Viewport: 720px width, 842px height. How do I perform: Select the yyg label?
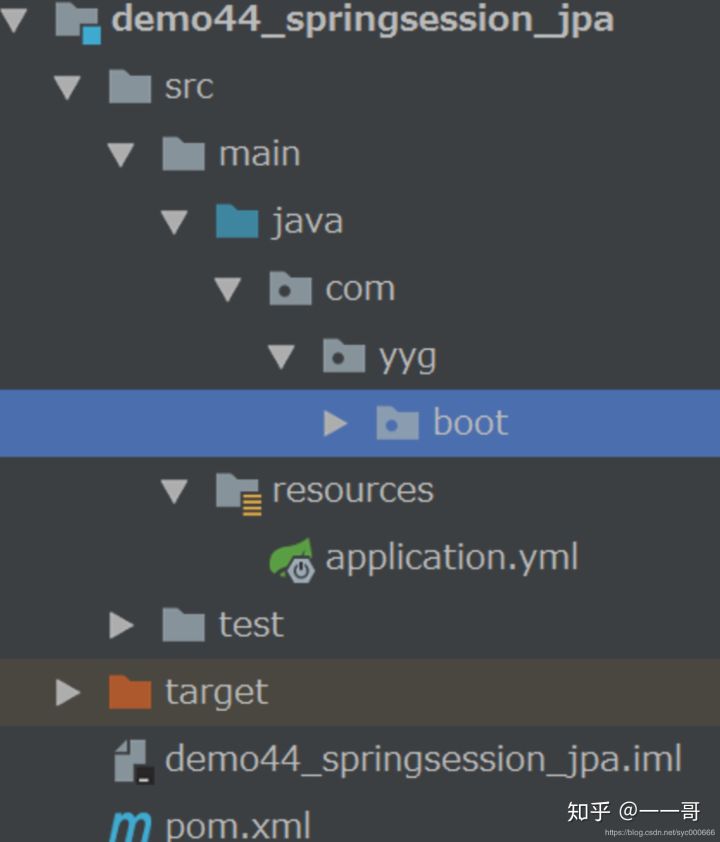(x=408, y=359)
